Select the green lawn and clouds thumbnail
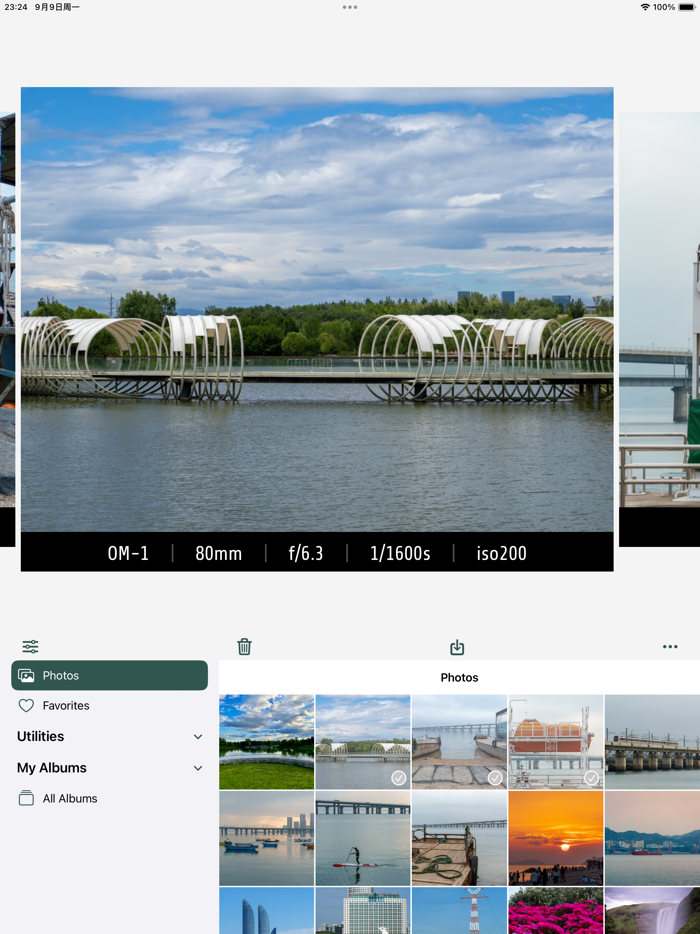 [x=266, y=742]
